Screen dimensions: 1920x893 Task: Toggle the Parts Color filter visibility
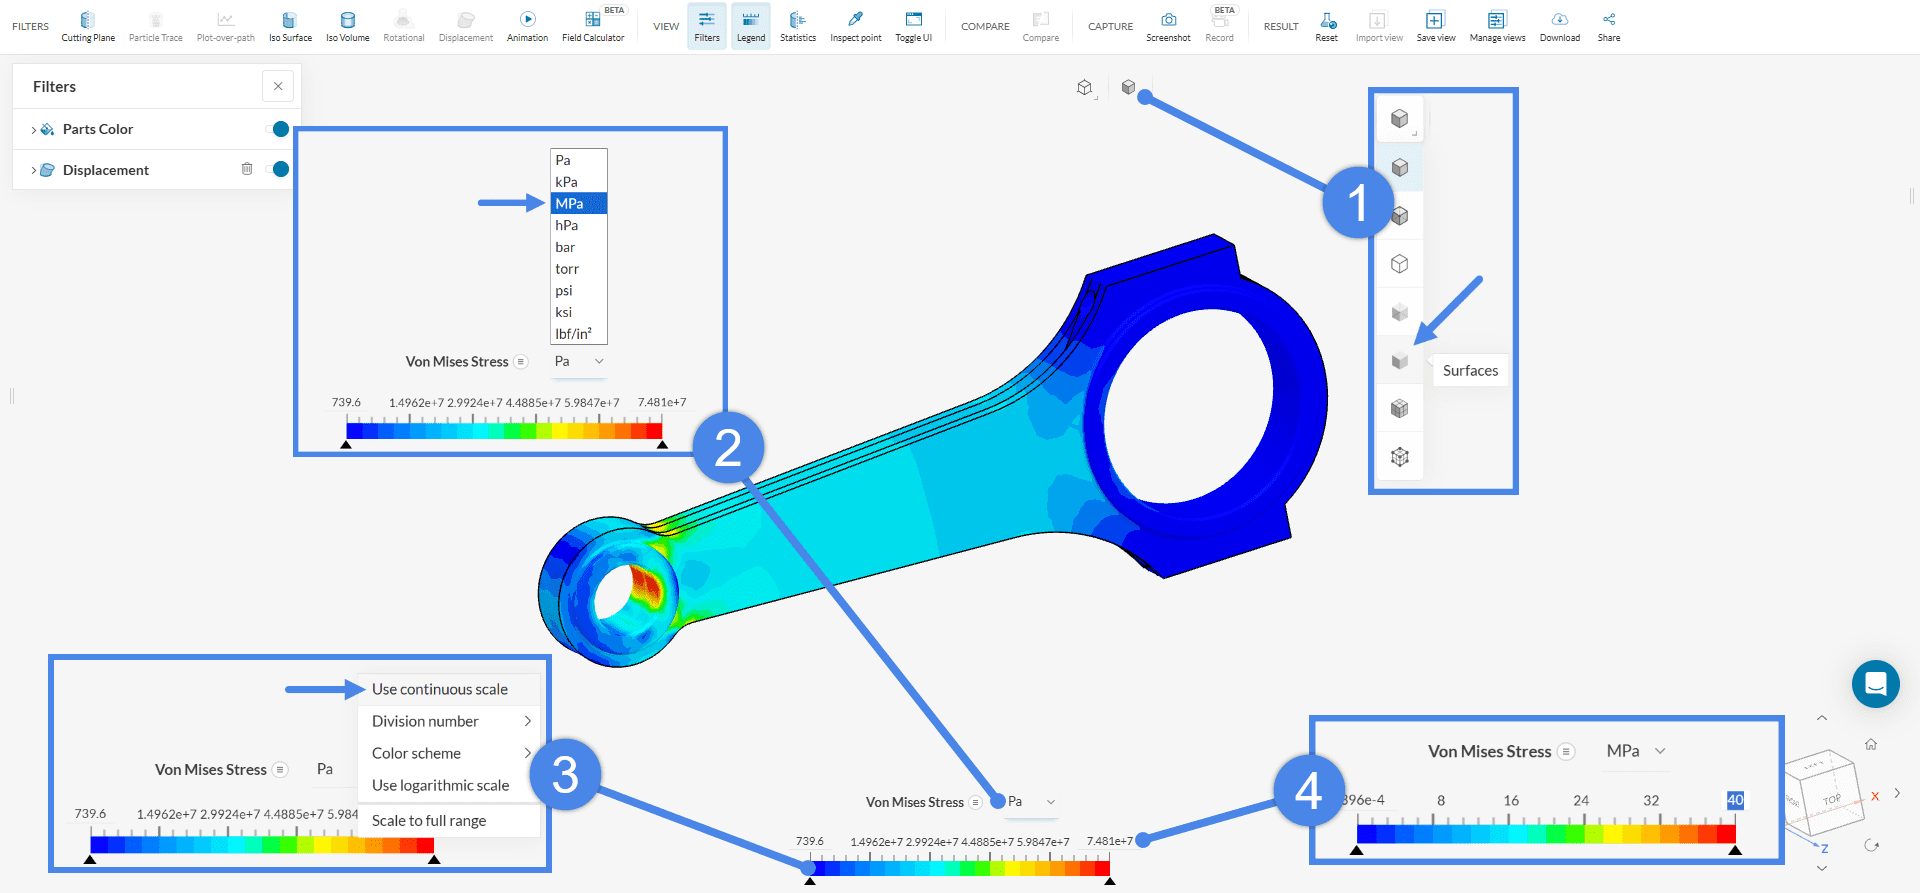point(279,129)
